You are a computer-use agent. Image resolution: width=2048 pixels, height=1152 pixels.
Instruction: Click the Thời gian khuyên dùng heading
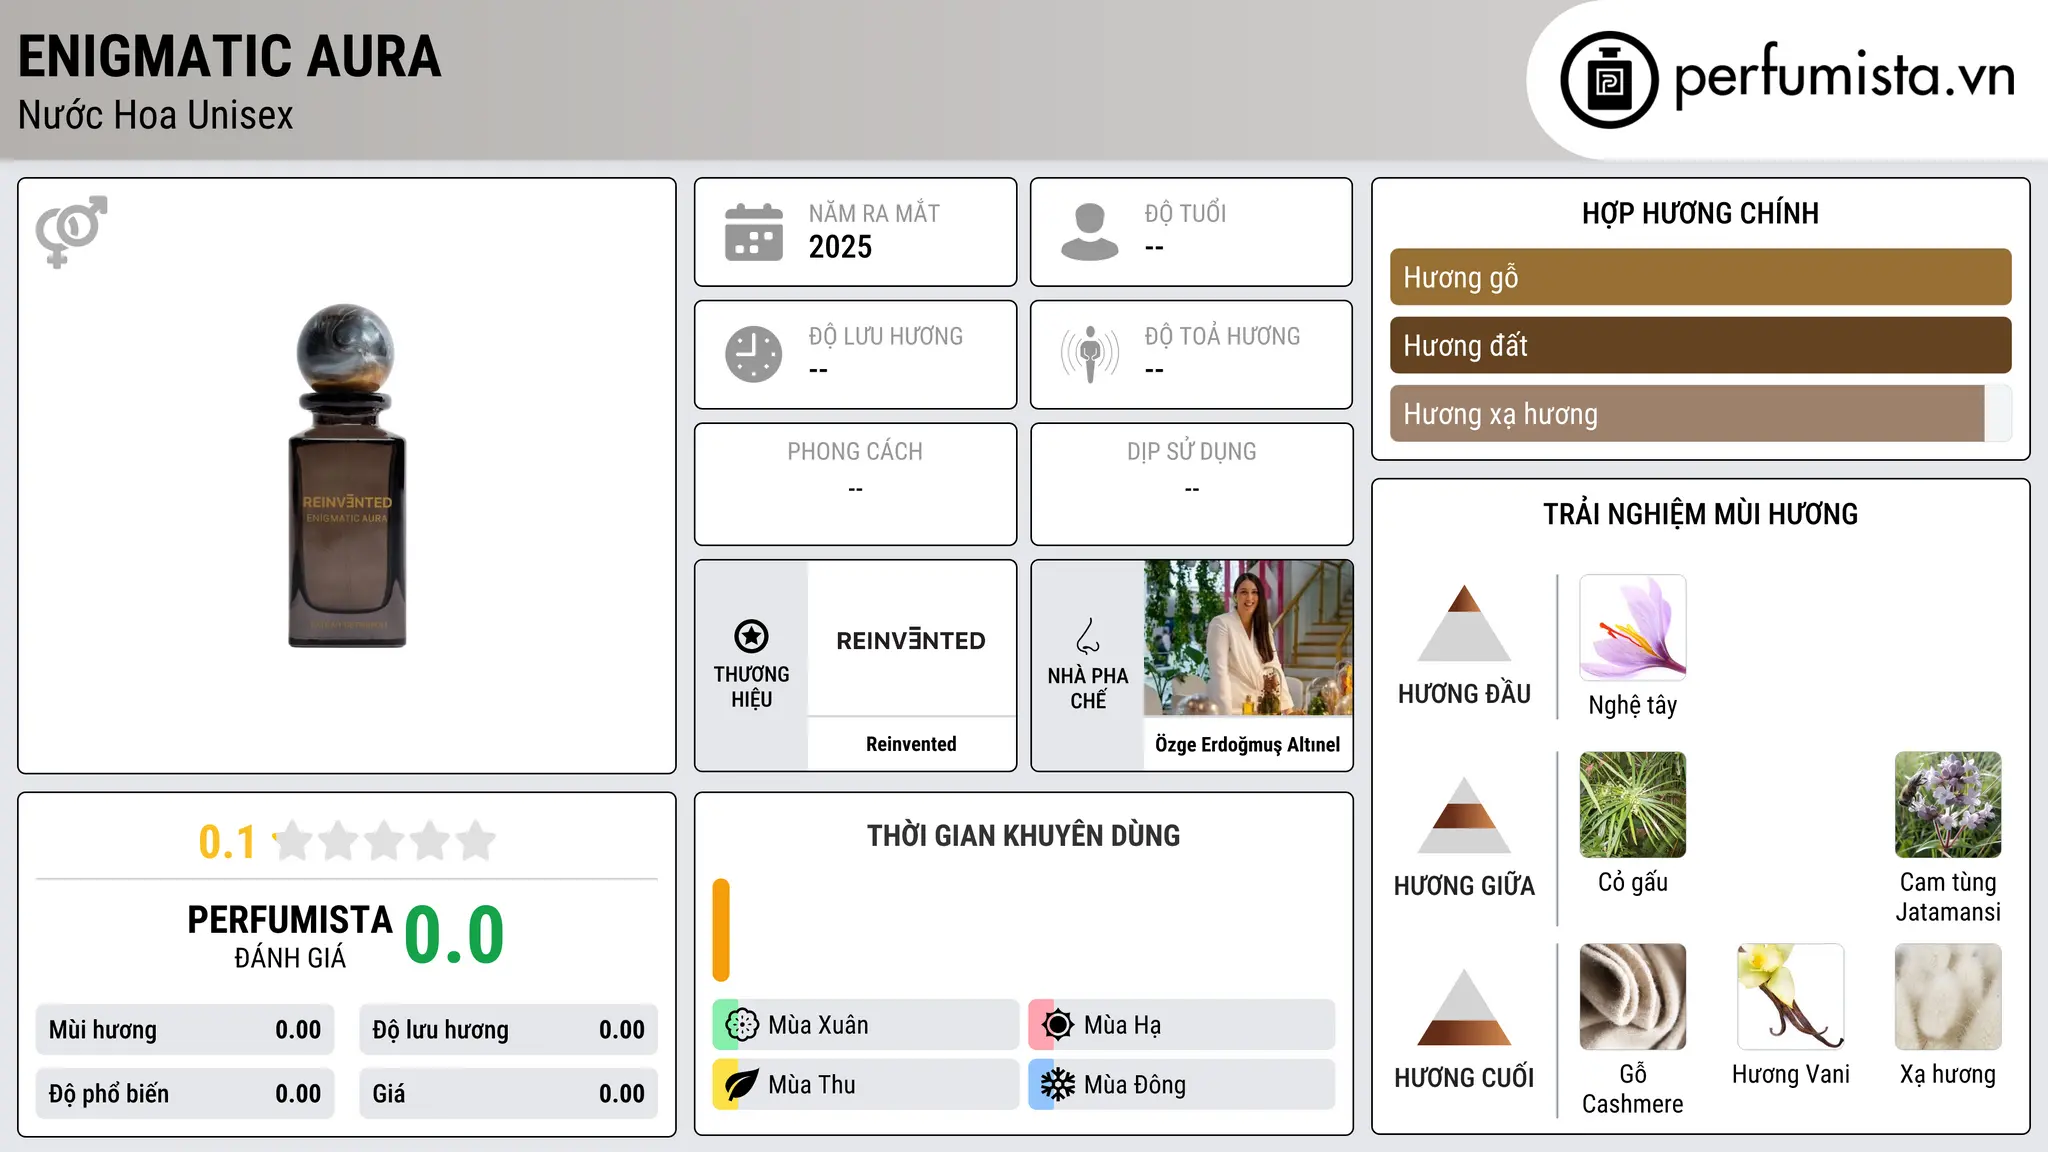pos(1023,835)
